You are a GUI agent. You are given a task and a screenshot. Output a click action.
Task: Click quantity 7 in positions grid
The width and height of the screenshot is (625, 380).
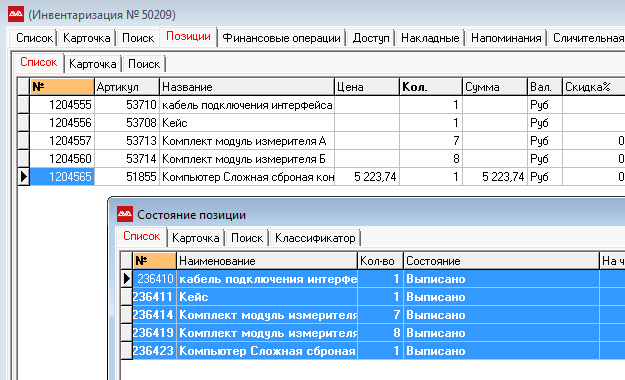point(431,141)
